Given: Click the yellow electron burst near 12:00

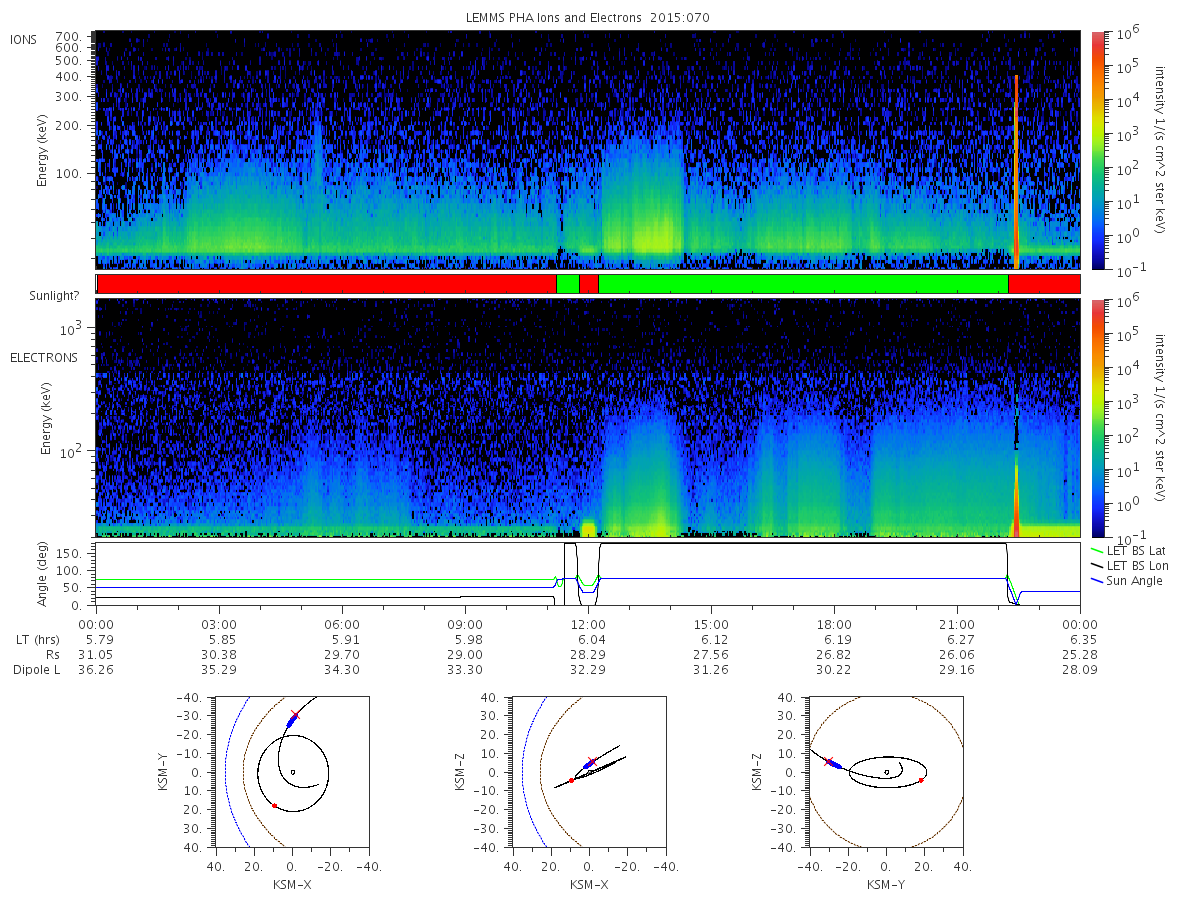Looking at the screenshot, I should pyautogui.click(x=588, y=528).
